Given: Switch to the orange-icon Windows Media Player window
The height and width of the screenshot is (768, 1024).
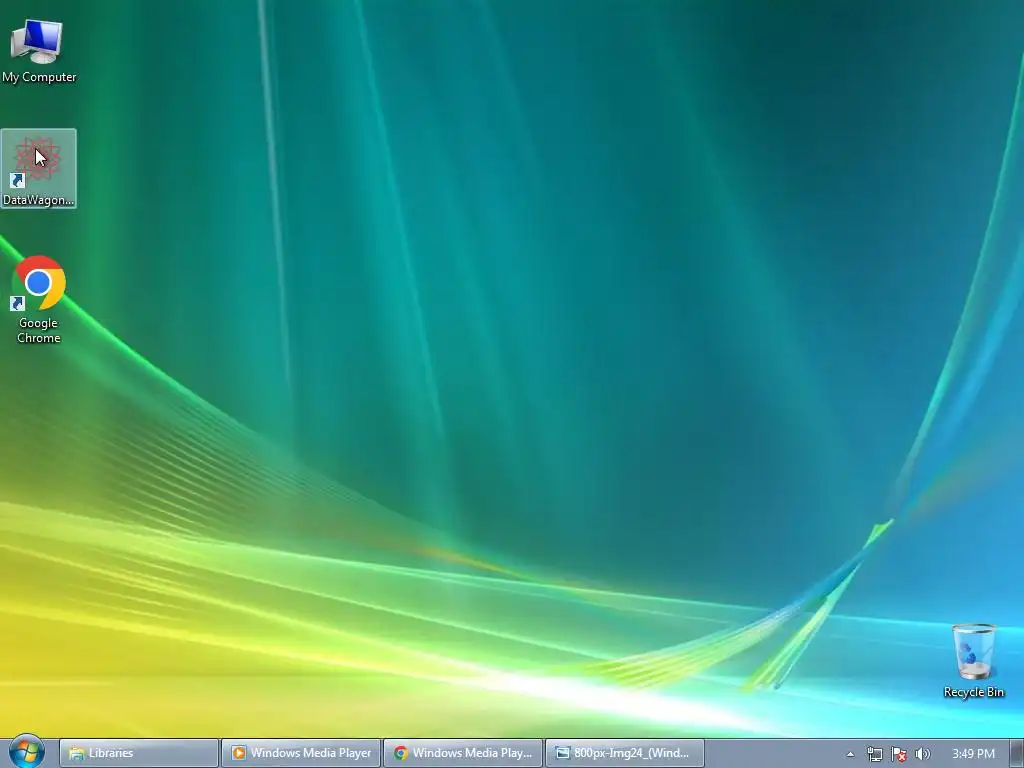Looking at the screenshot, I should coord(300,753).
